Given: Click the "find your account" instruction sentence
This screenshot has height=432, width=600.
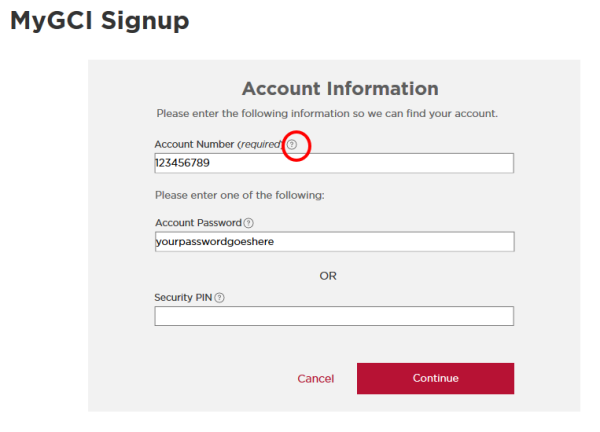Looking at the screenshot, I should (x=327, y=113).
